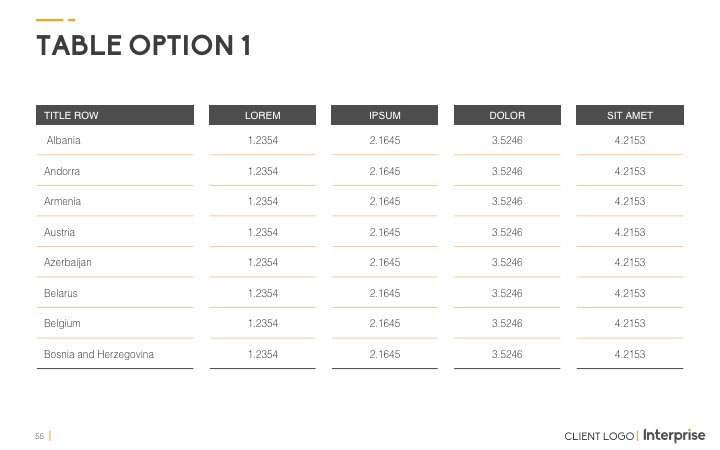Select the SIT AMET column header
Image resolution: width=720 pixels, height=450 pixels.
(x=630, y=116)
